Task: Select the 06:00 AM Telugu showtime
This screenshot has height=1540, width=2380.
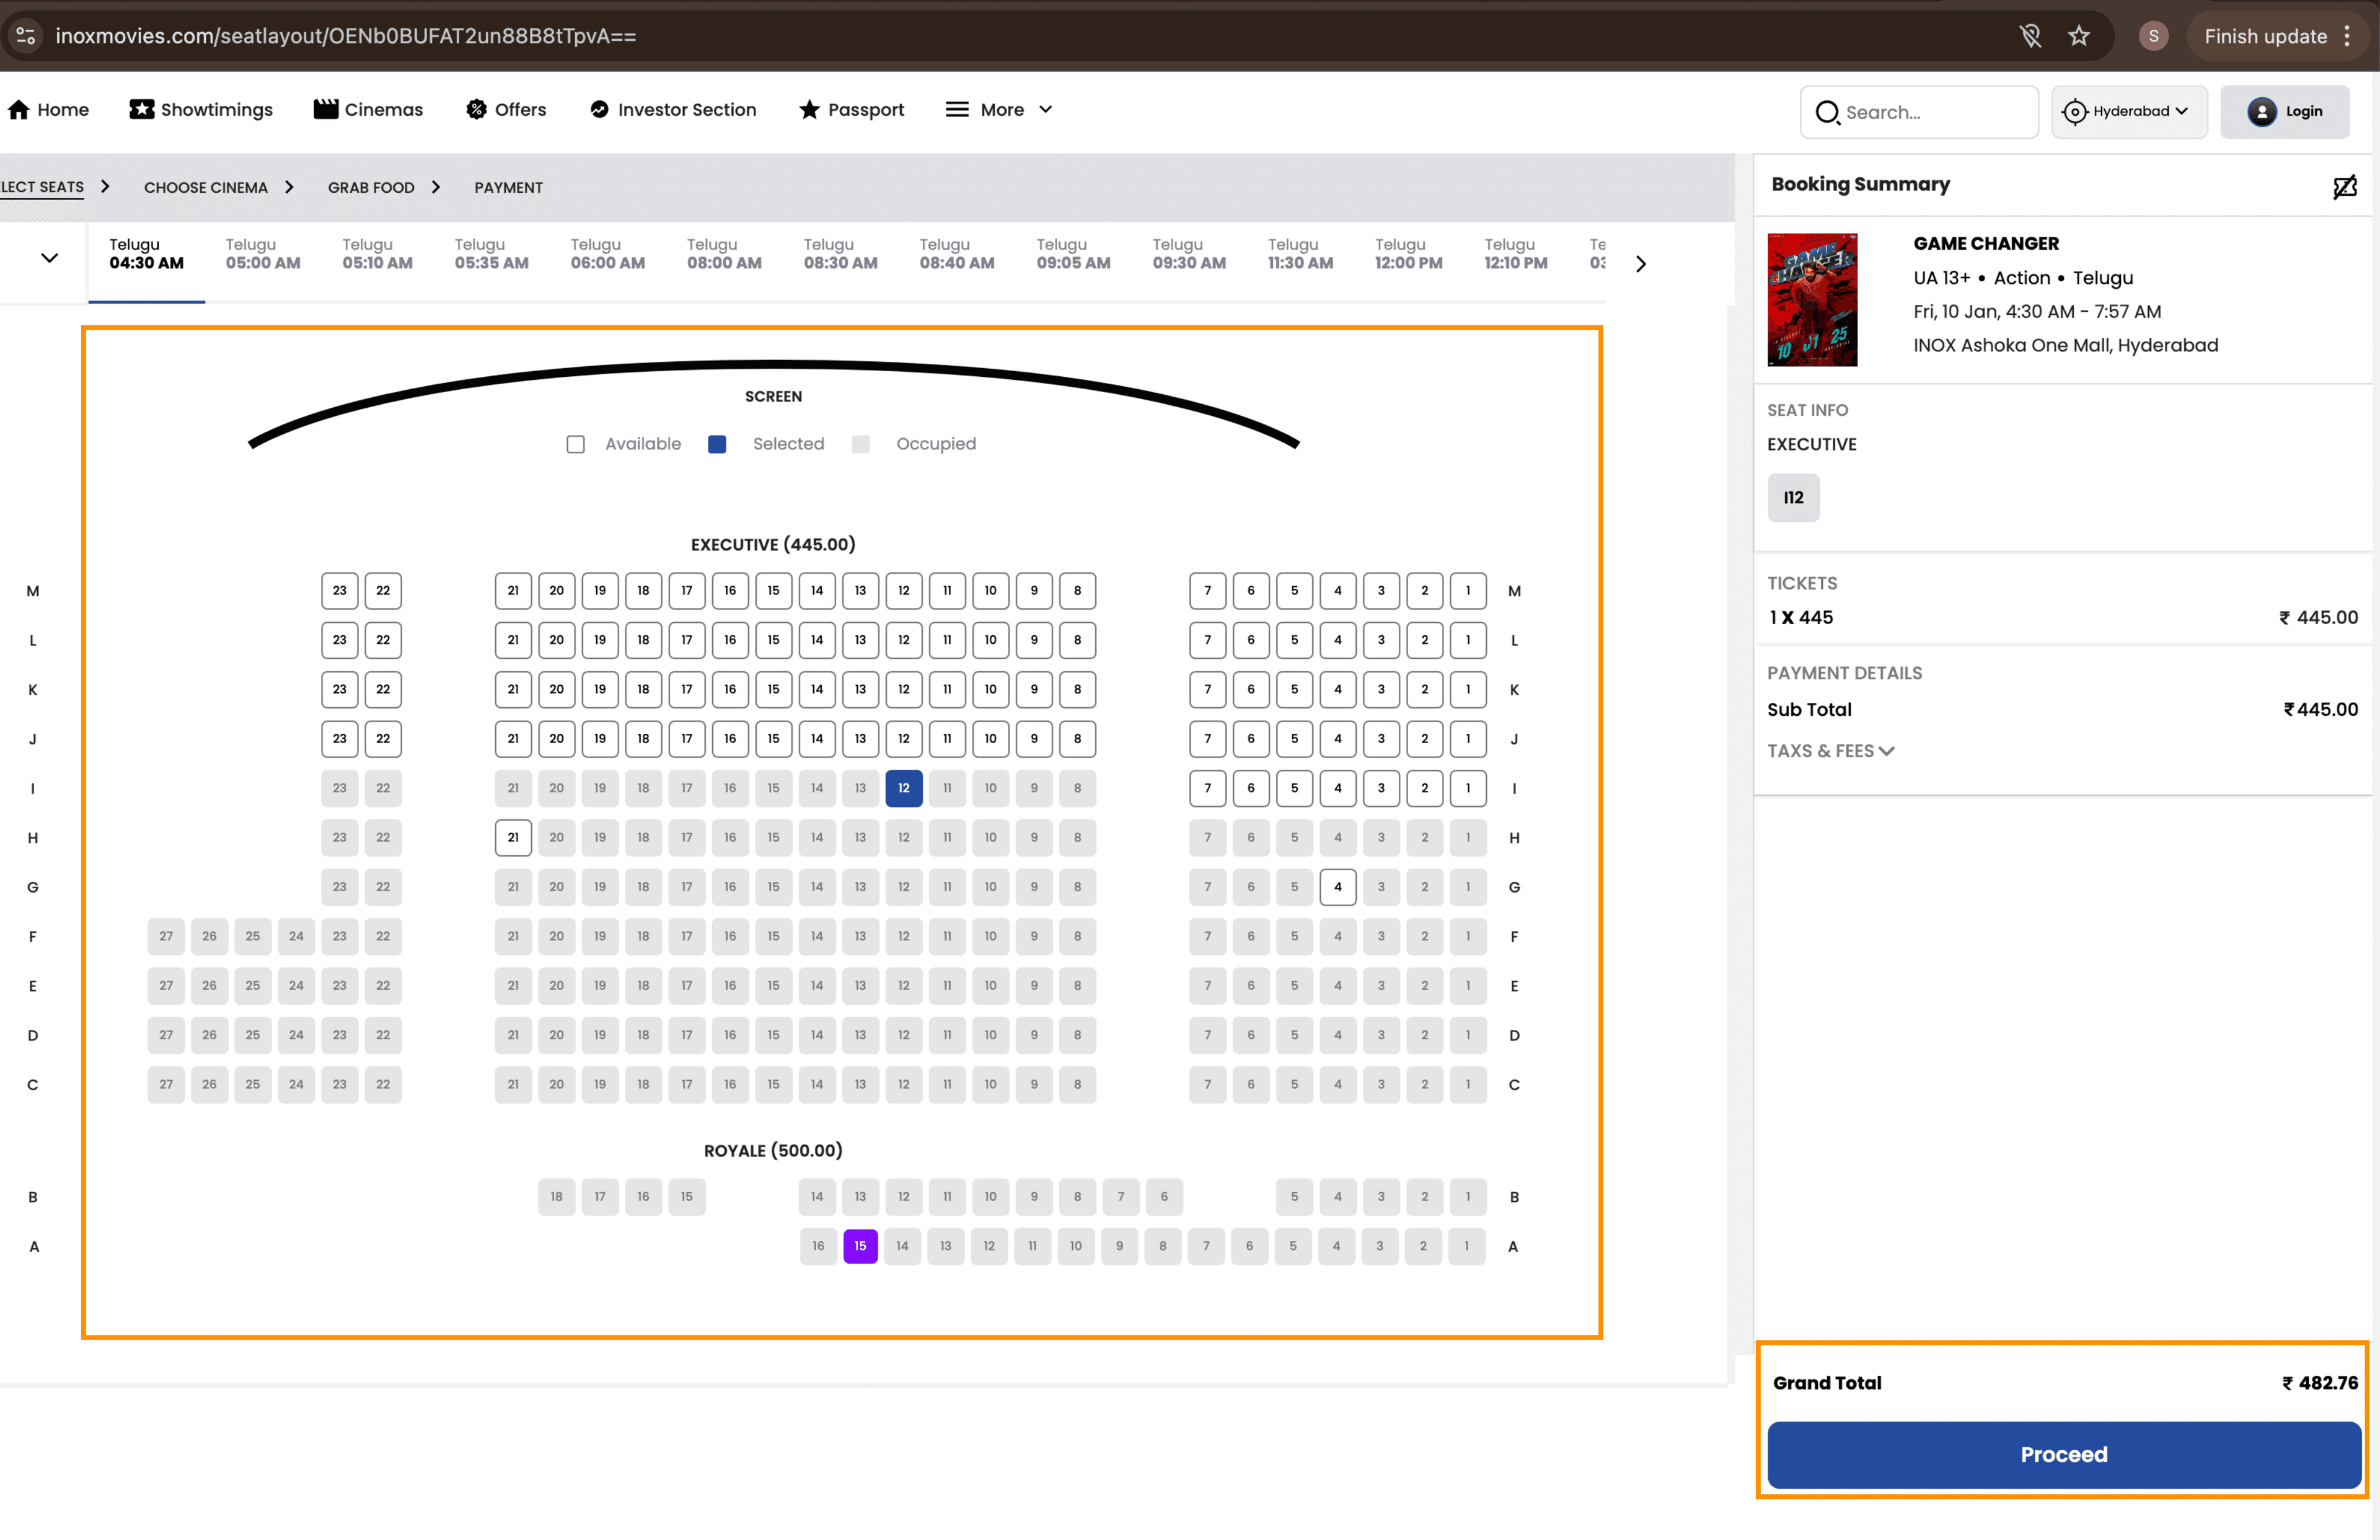Action: point(607,254)
